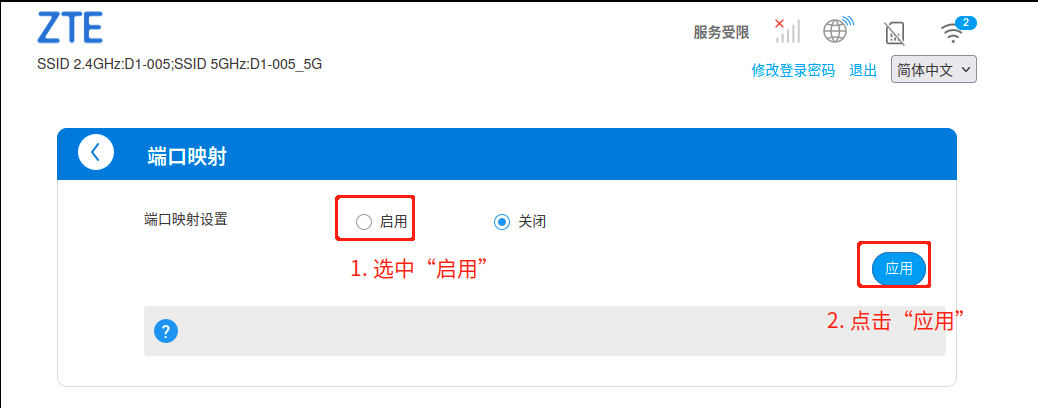Click the 应用 button
Screen dimensions: 1038x408
coord(899,268)
